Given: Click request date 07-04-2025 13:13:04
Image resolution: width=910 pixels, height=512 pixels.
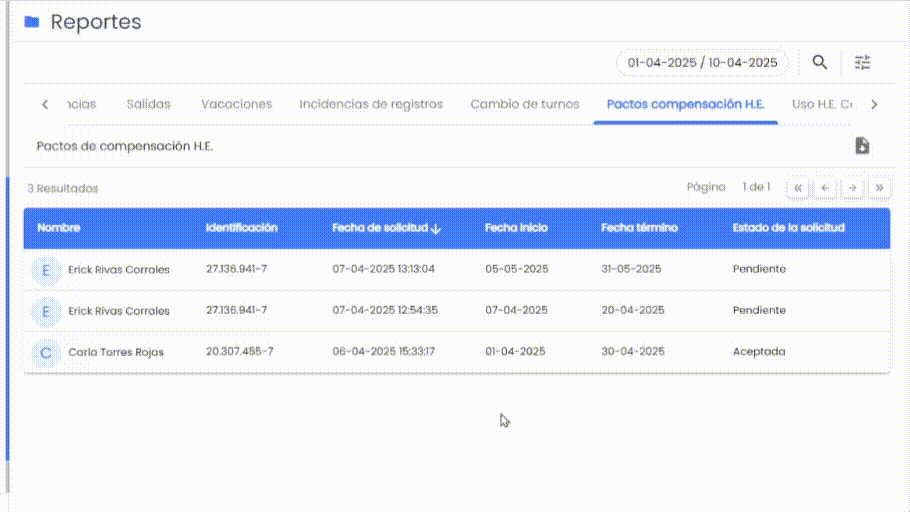Looking at the screenshot, I should tap(383, 269).
